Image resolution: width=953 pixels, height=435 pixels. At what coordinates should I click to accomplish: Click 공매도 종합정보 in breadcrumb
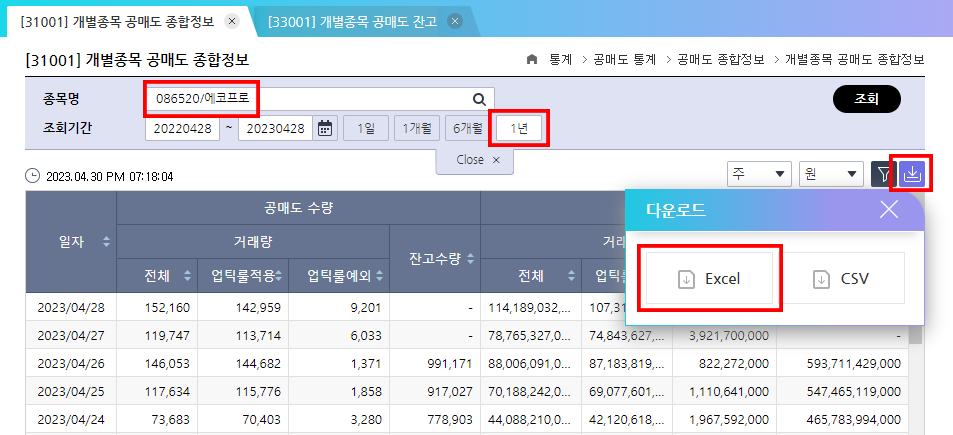tap(721, 60)
